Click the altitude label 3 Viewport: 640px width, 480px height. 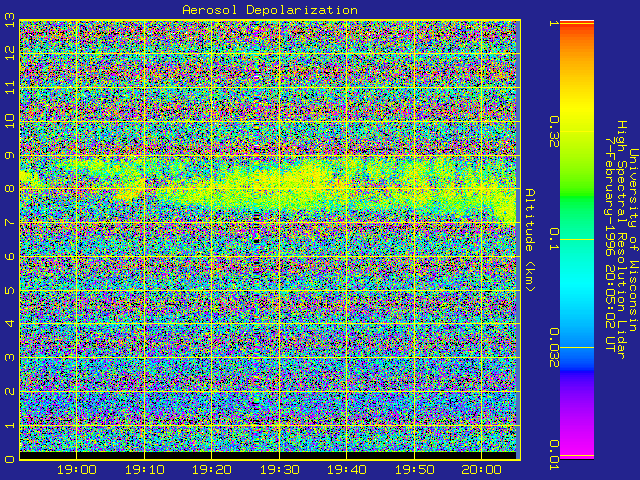[x=10, y=358]
